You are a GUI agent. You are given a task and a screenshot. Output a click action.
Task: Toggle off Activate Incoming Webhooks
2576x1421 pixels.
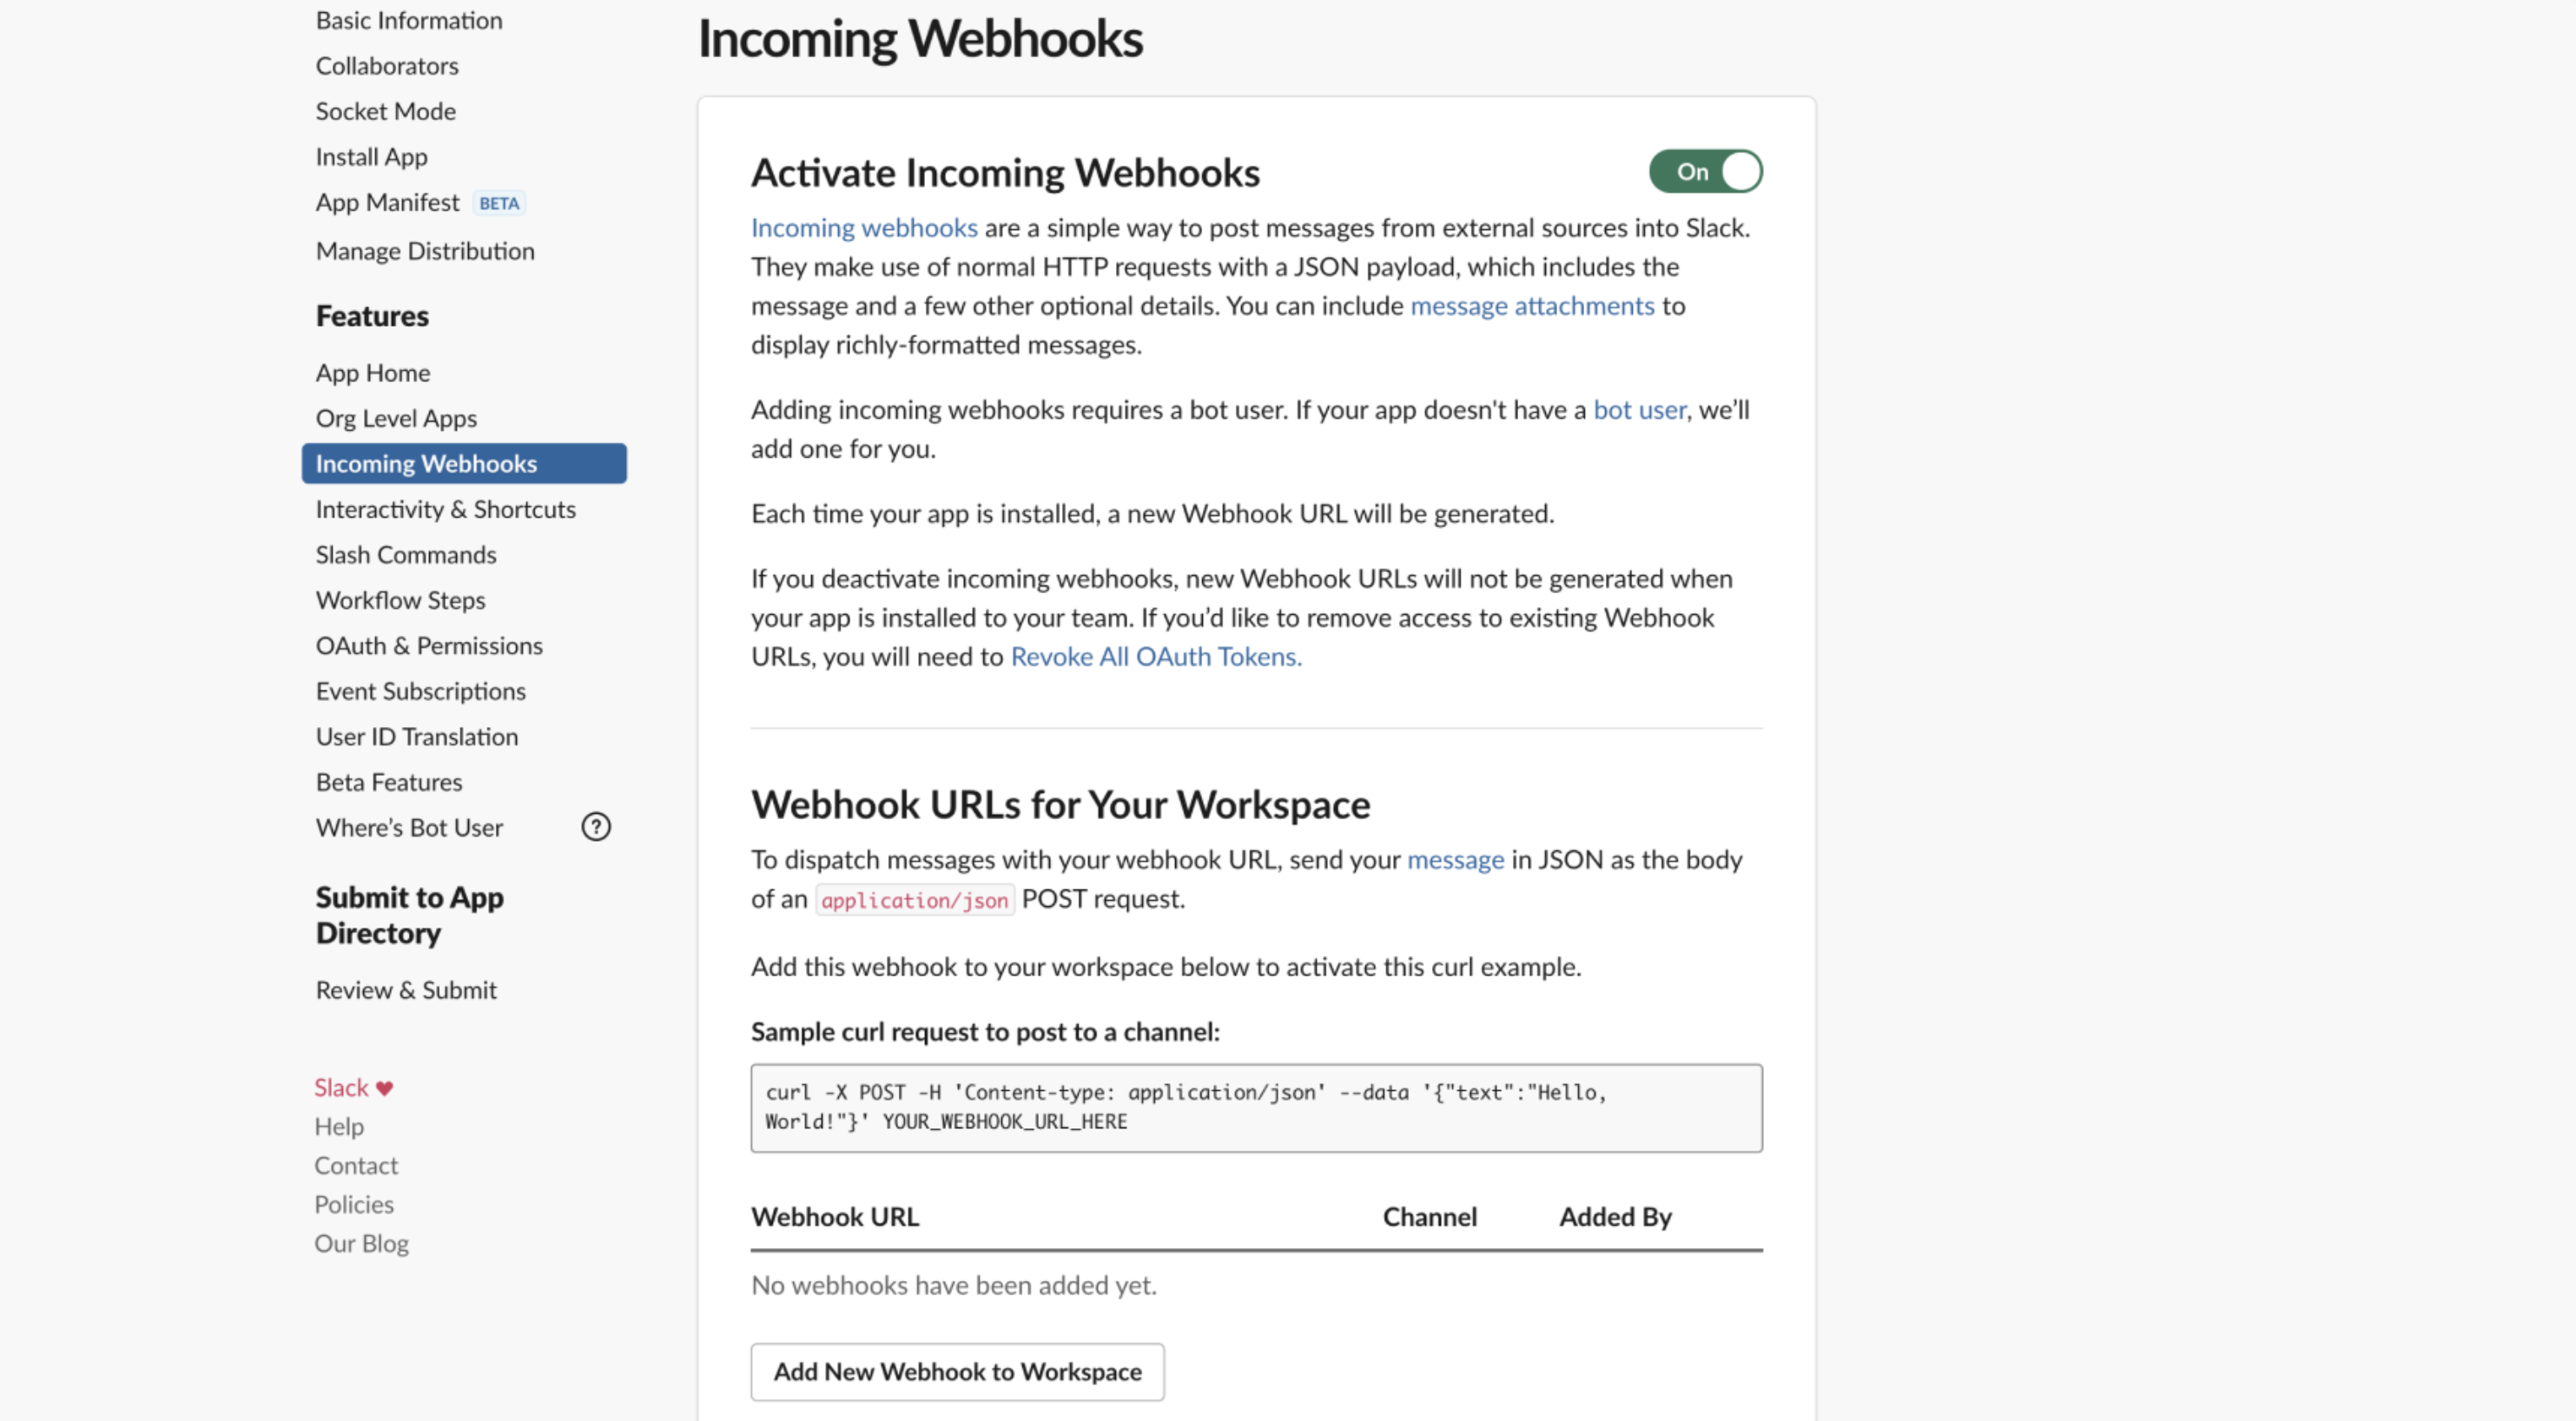tap(1705, 171)
